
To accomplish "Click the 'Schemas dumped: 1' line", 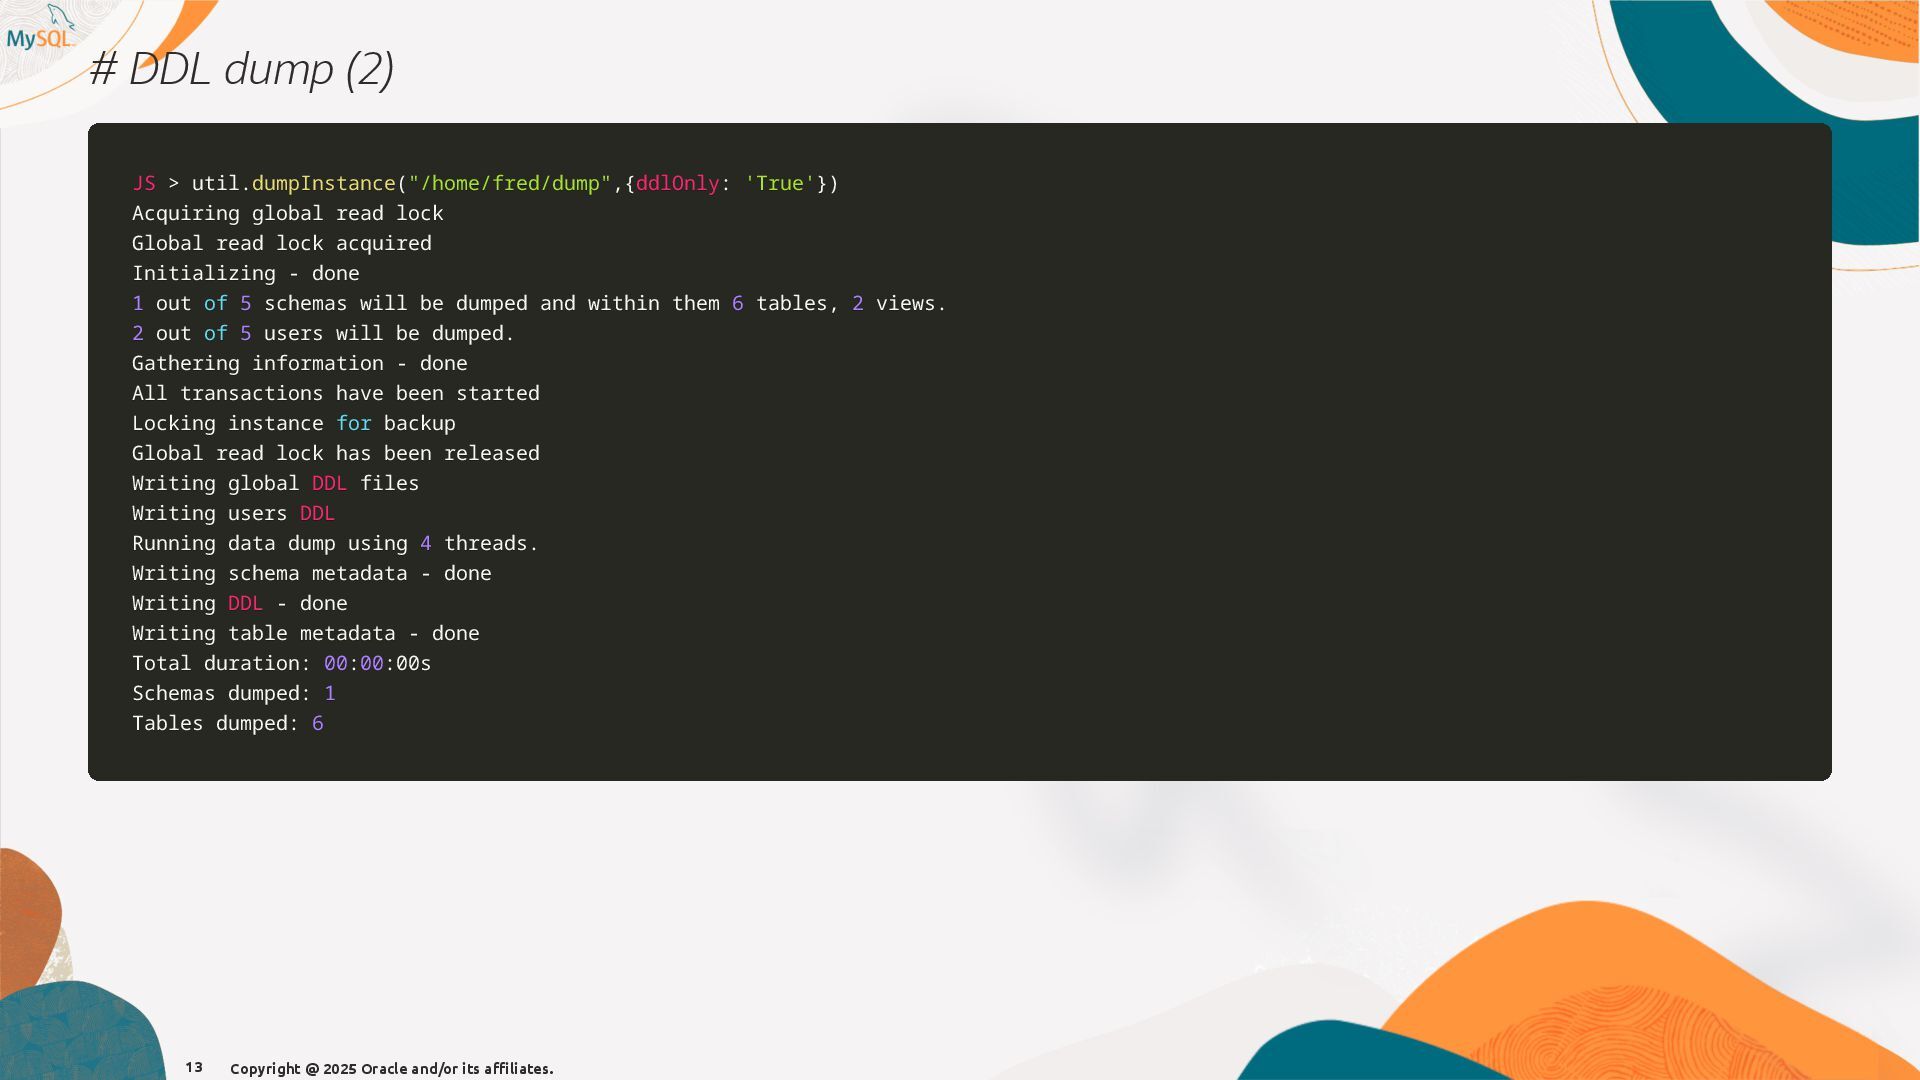I will tap(233, 693).
